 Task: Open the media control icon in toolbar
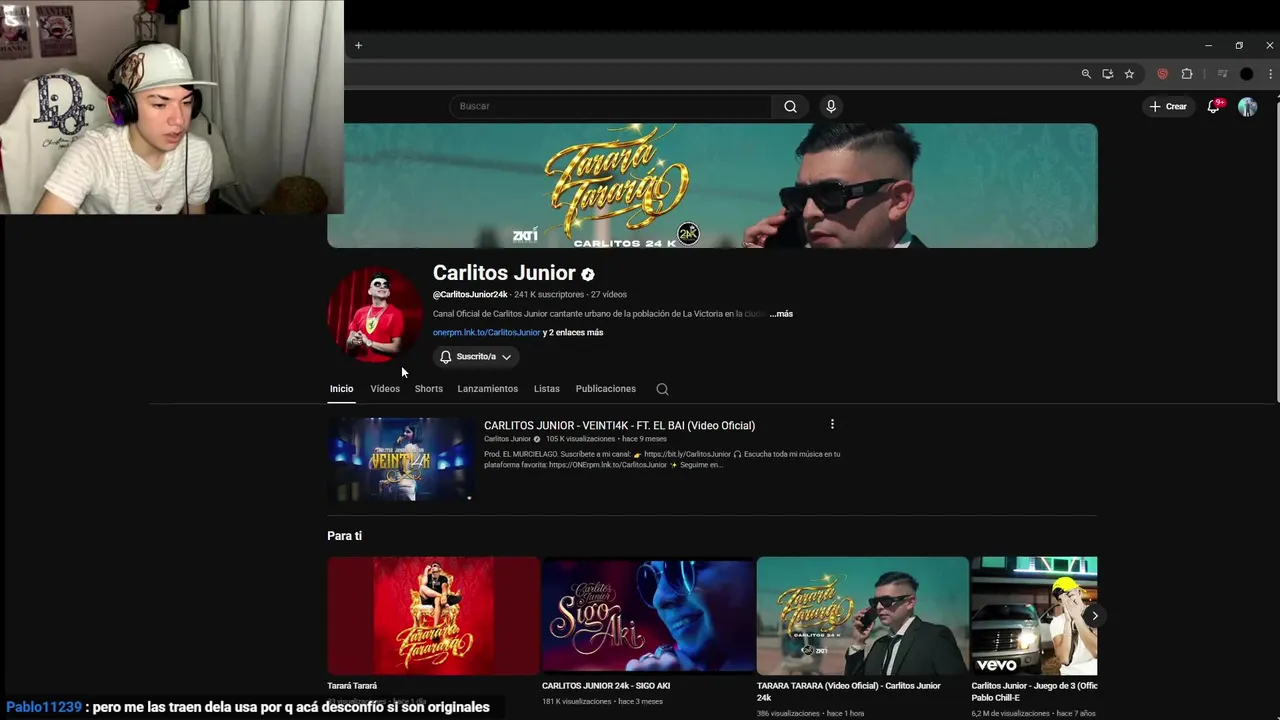[x=1222, y=74]
